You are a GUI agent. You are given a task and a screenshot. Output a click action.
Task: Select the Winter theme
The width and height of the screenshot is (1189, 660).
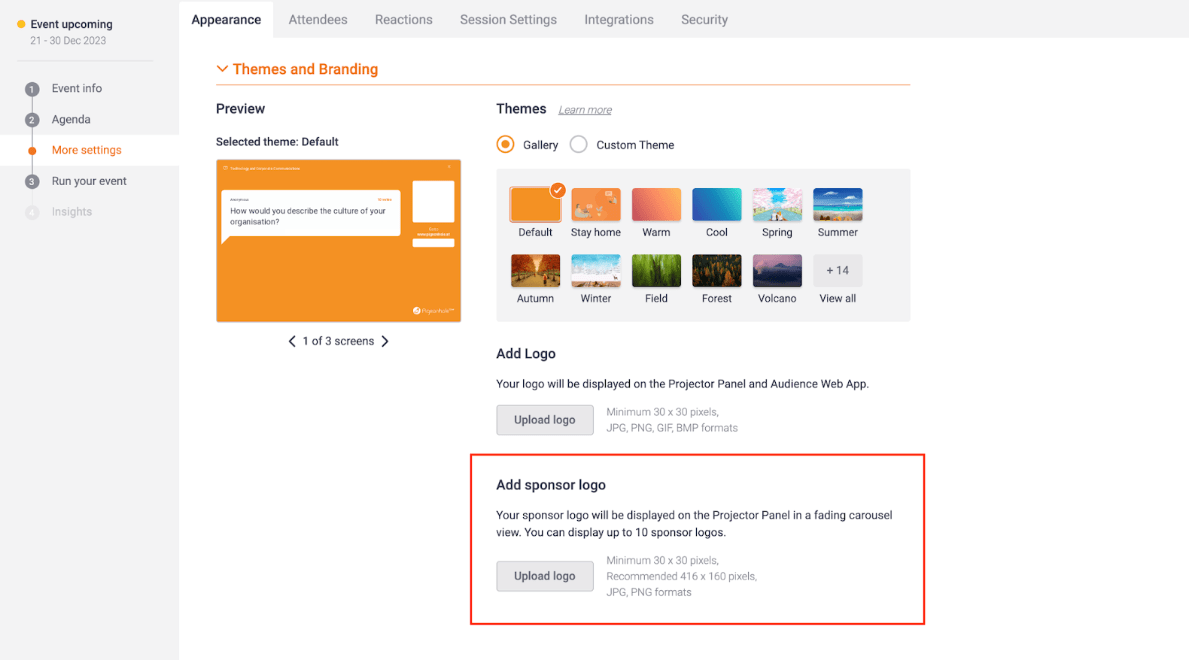tap(596, 270)
